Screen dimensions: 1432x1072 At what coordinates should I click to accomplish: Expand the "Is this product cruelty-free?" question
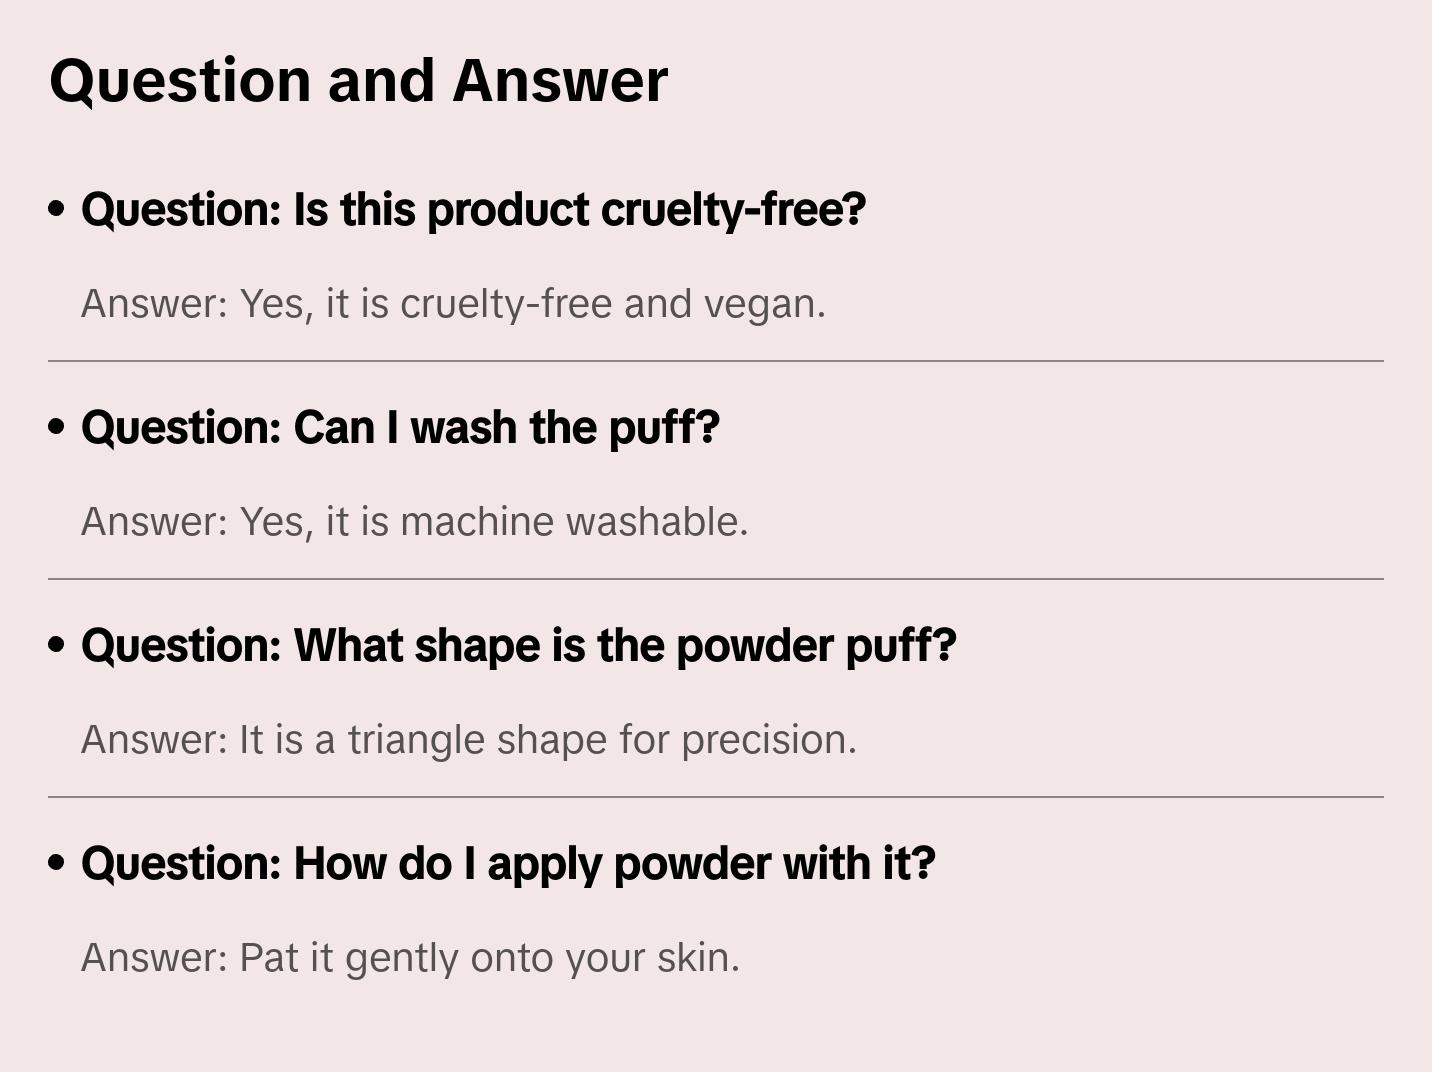(473, 210)
